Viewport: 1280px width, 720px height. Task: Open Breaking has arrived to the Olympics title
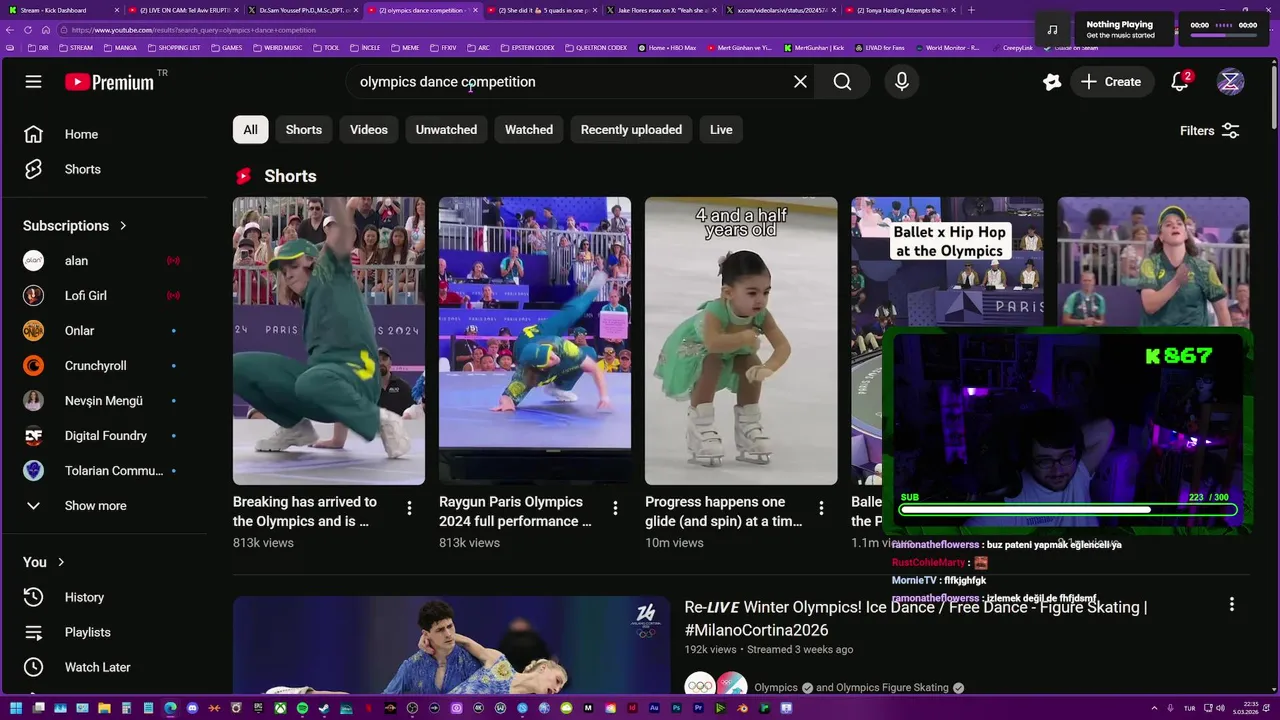(305, 511)
